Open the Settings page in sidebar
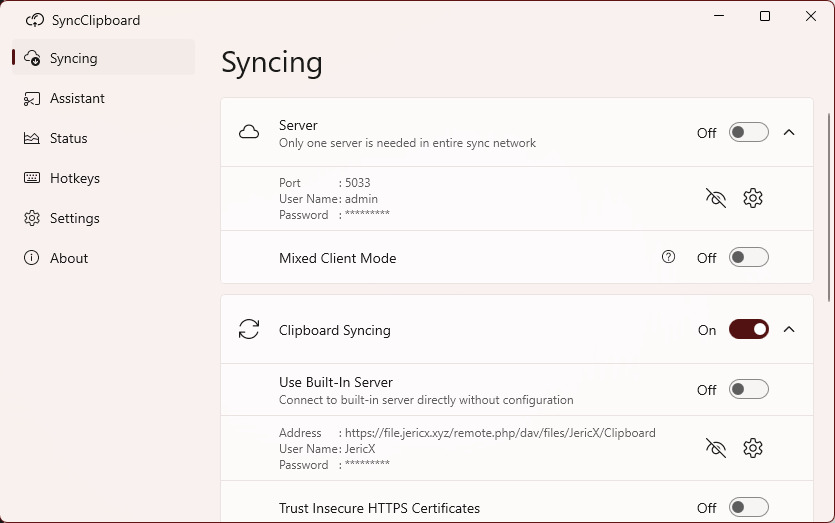 [x=104, y=218]
